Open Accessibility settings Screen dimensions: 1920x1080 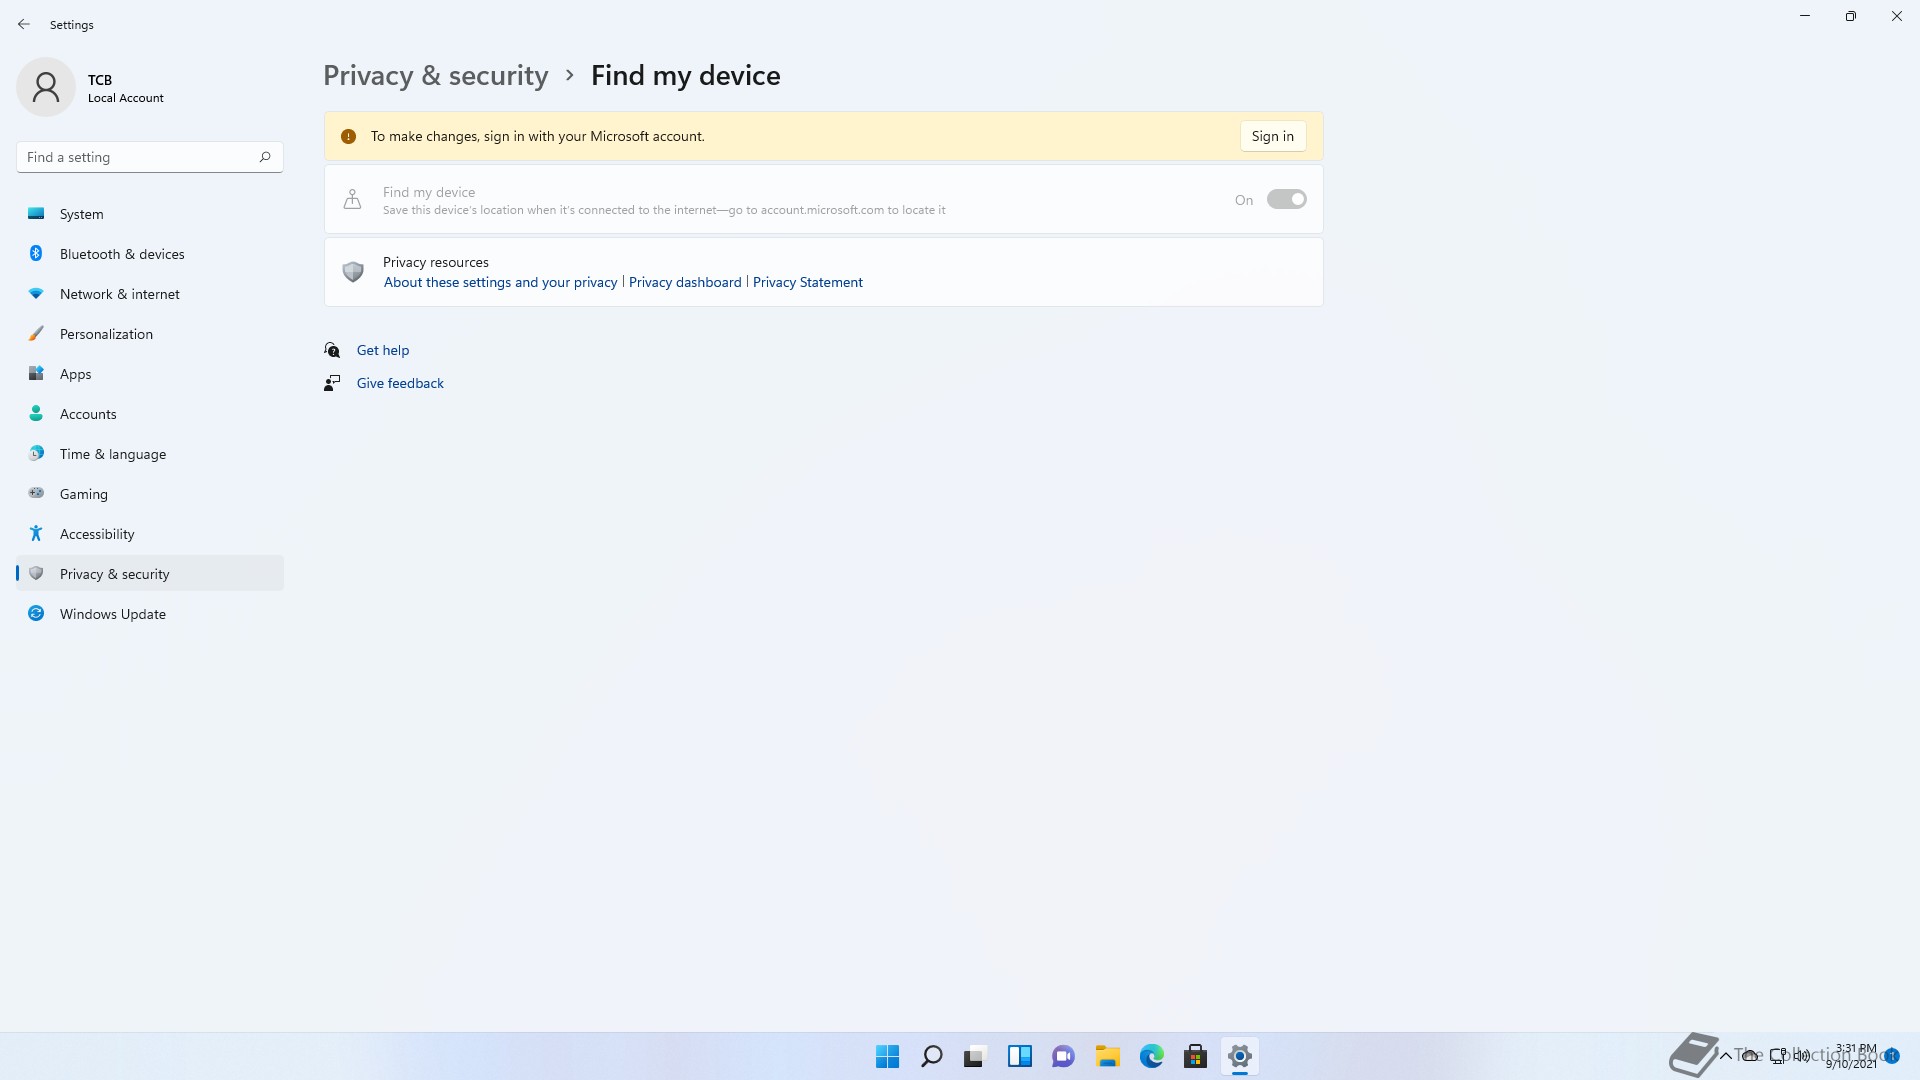[x=150, y=533]
